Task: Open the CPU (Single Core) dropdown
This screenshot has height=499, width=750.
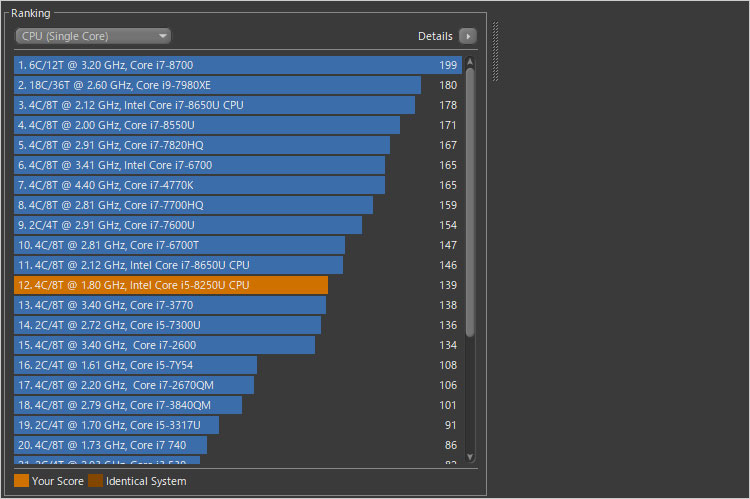Action: [93, 36]
